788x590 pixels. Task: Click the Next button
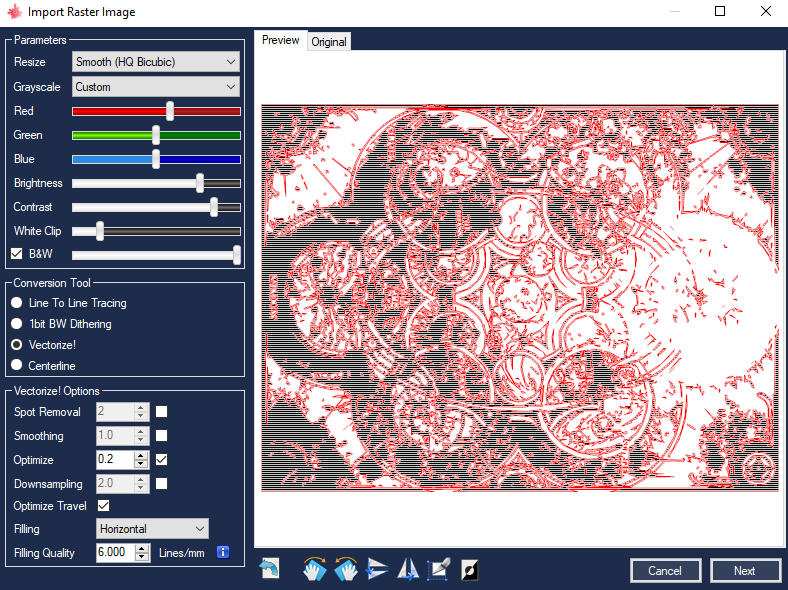coord(744,570)
